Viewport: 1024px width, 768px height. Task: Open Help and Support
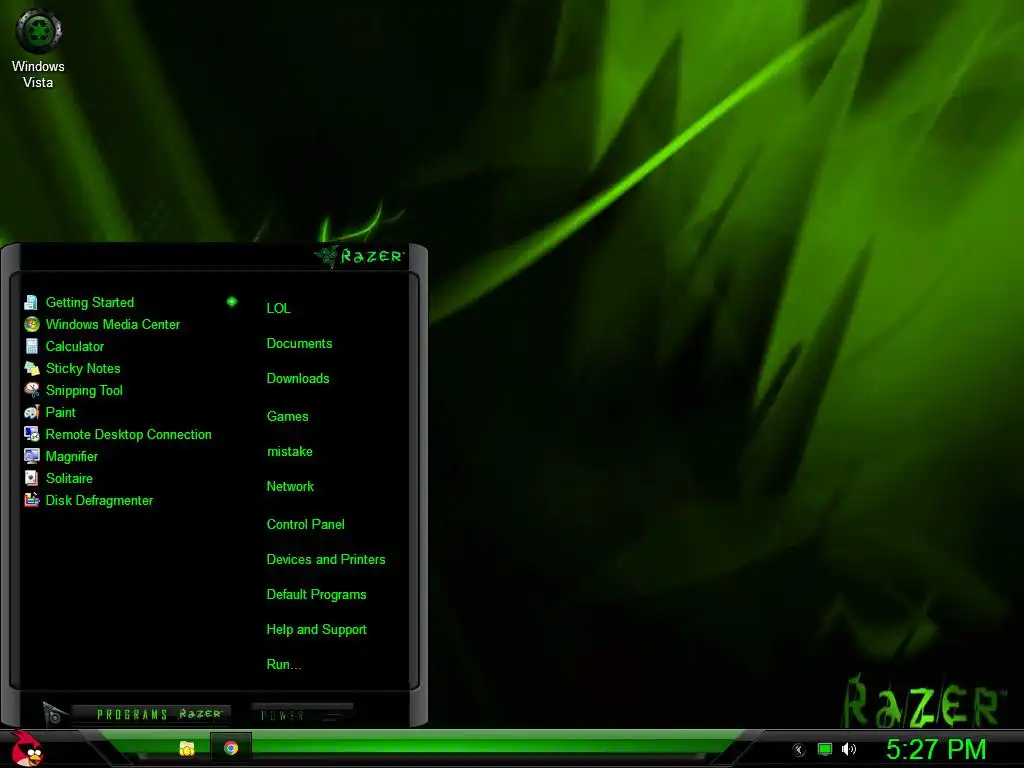coord(316,630)
